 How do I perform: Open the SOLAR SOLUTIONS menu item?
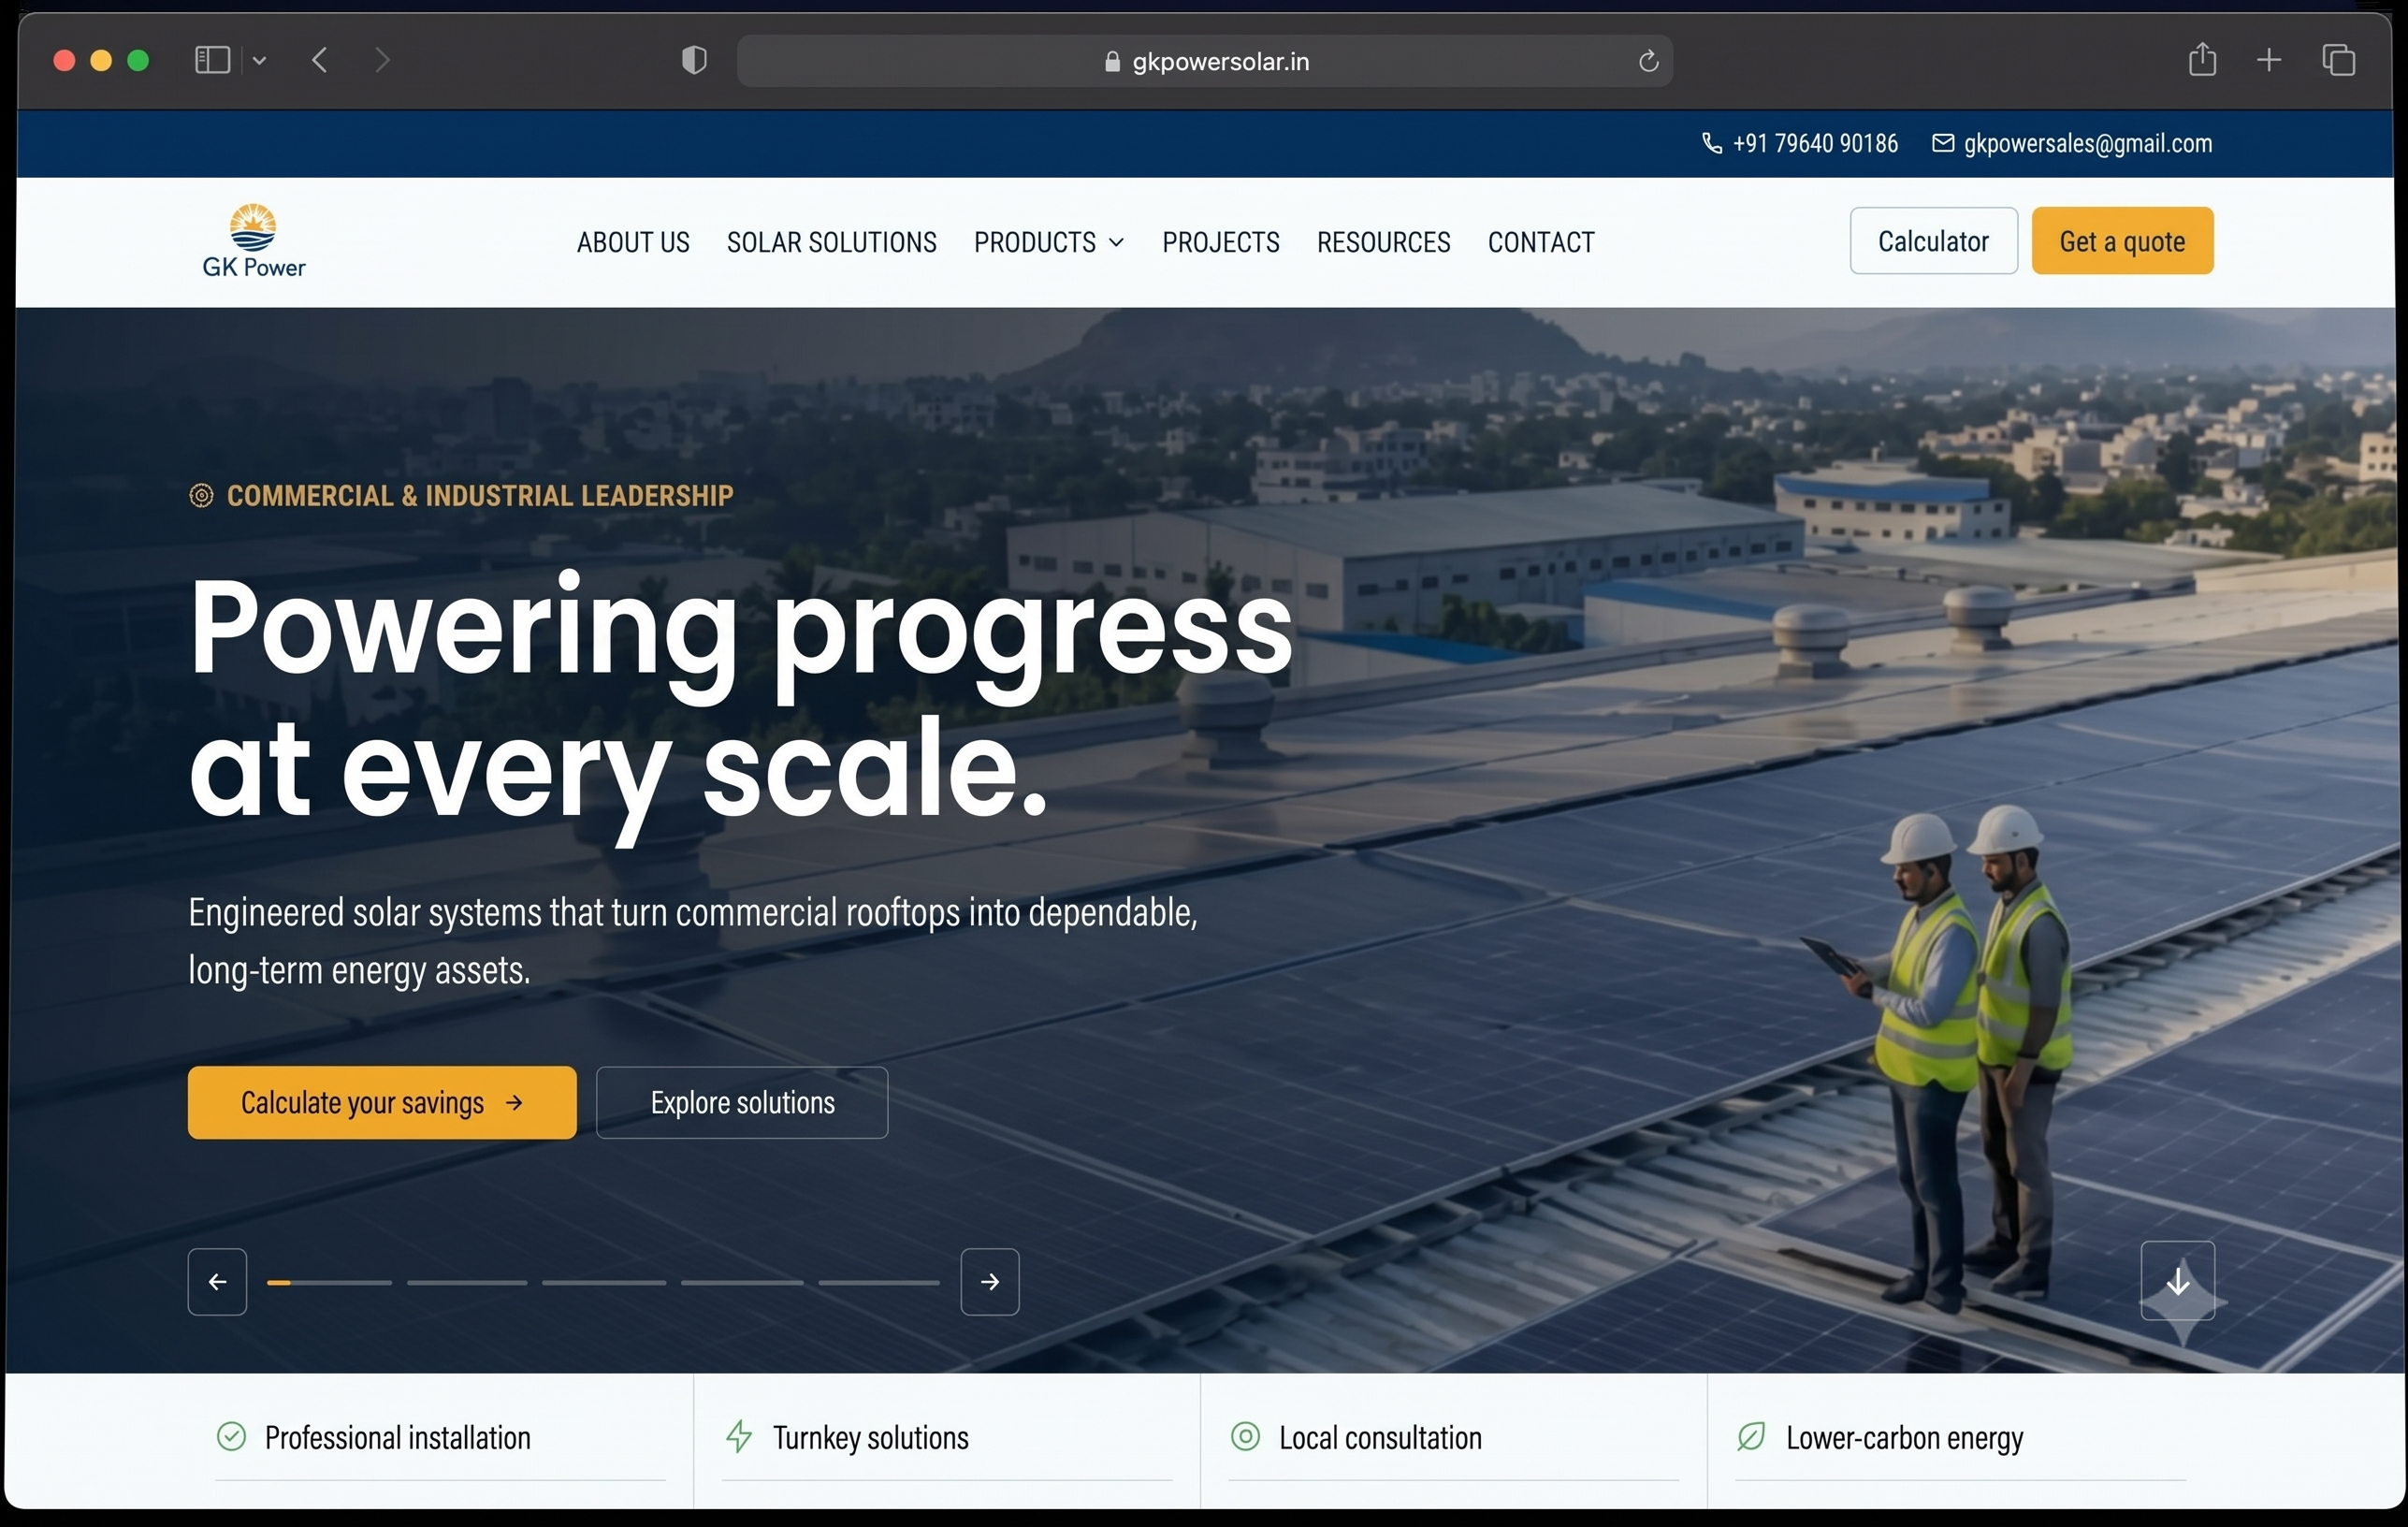point(831,242)
